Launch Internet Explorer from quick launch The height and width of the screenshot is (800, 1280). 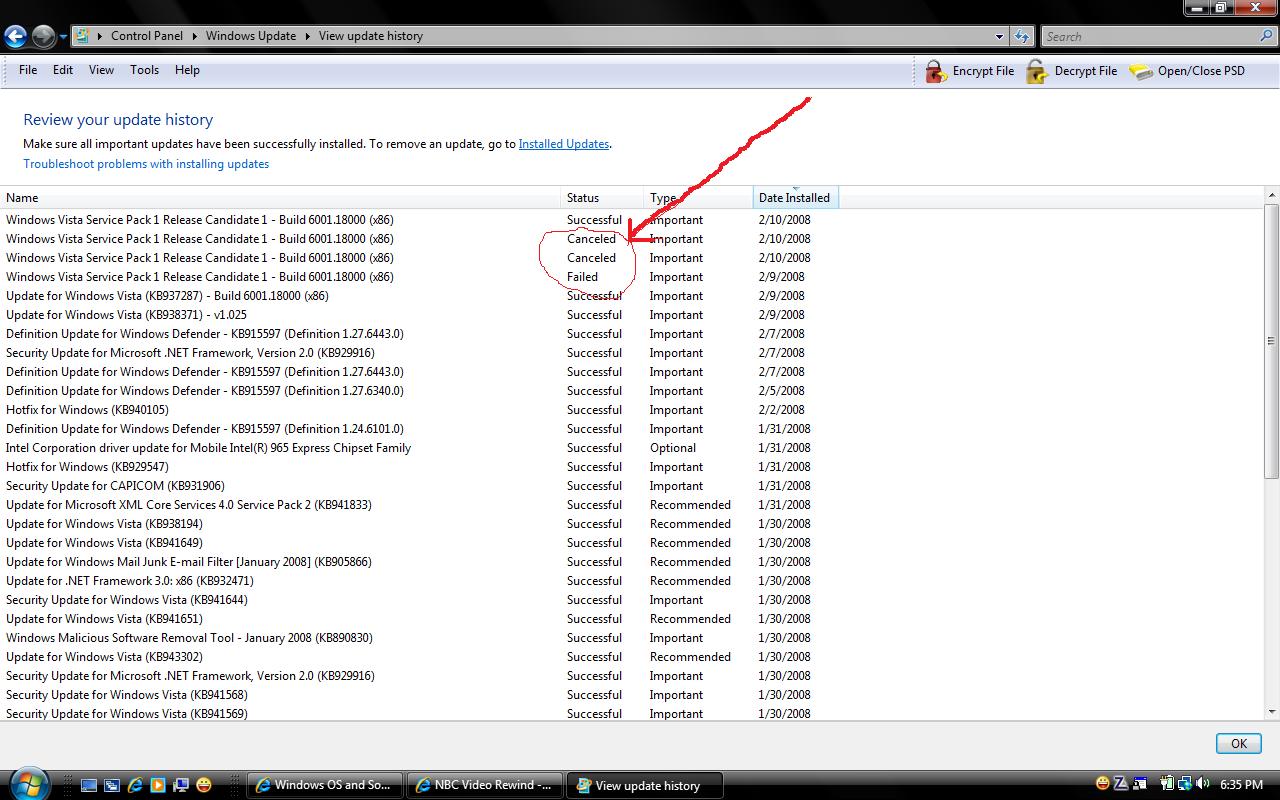[x=135, y=785]
